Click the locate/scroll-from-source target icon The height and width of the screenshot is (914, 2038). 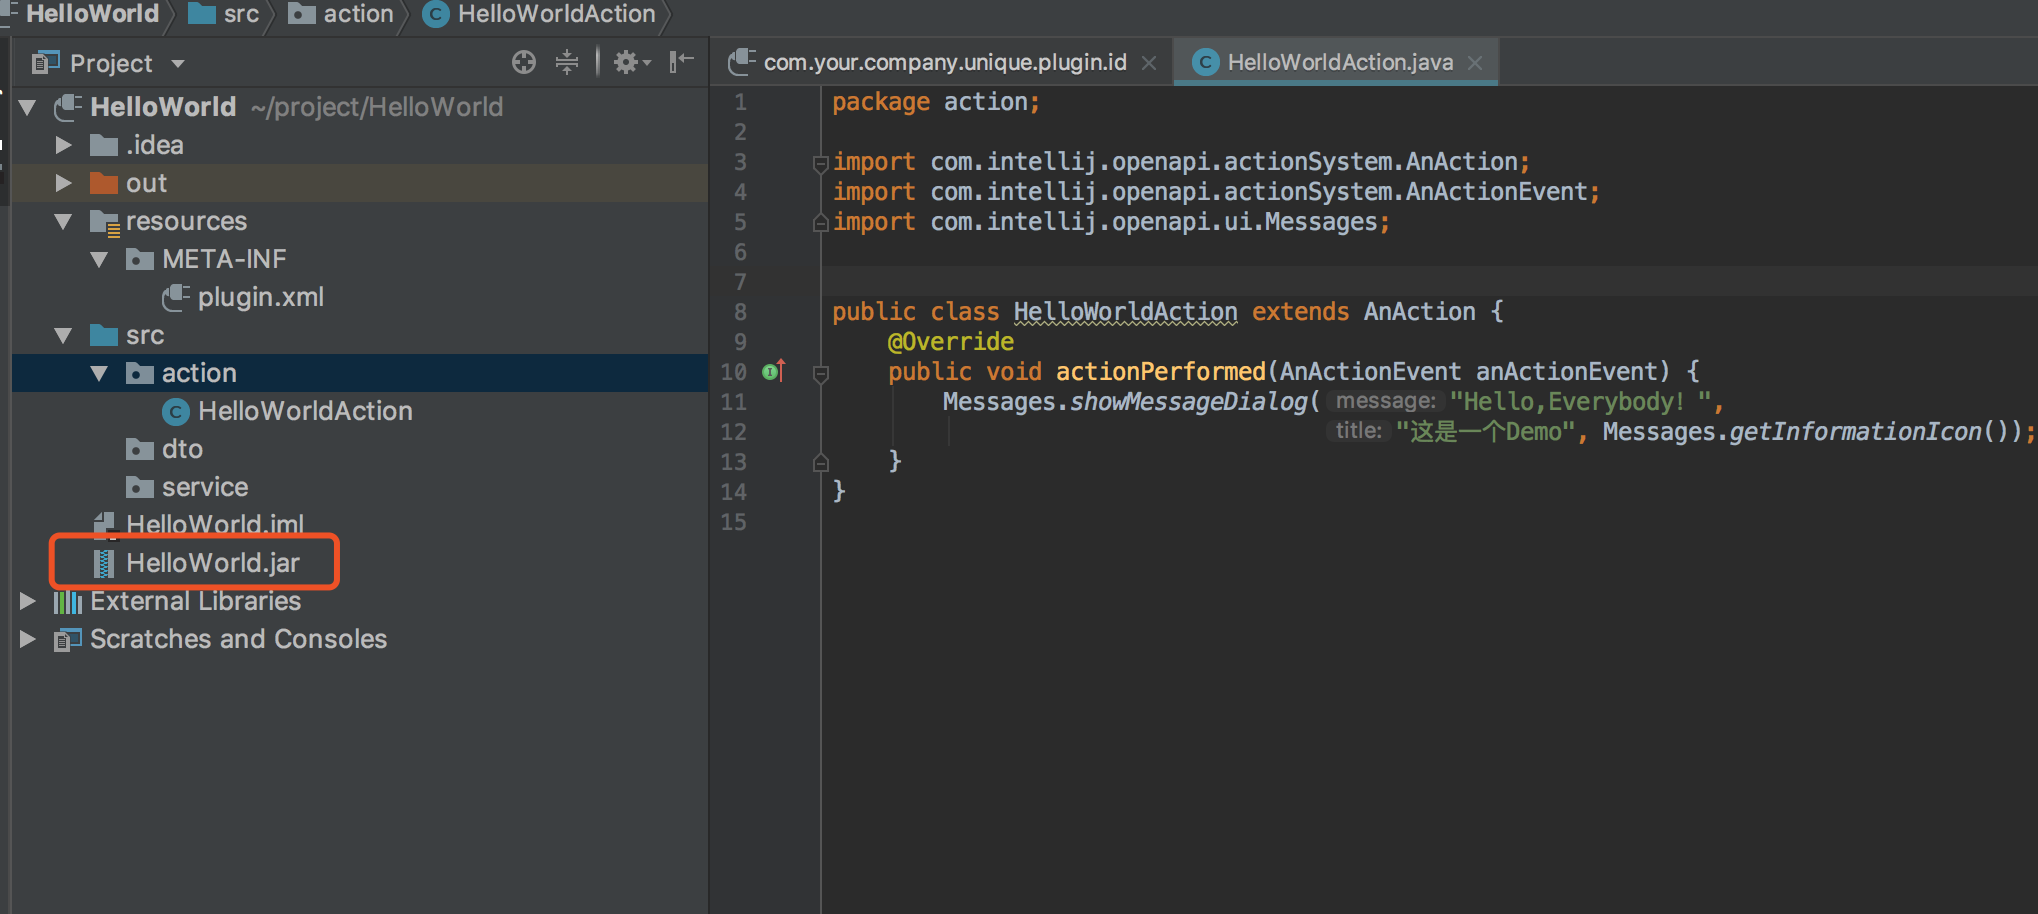524,63
